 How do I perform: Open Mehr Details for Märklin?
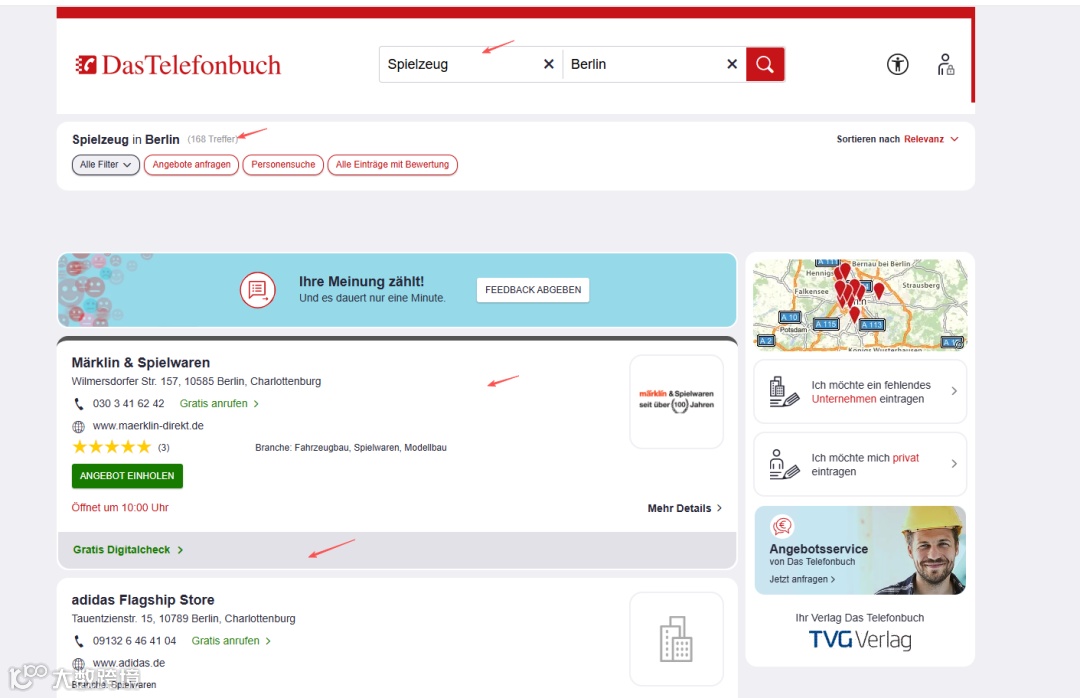(x=685, y=509)
